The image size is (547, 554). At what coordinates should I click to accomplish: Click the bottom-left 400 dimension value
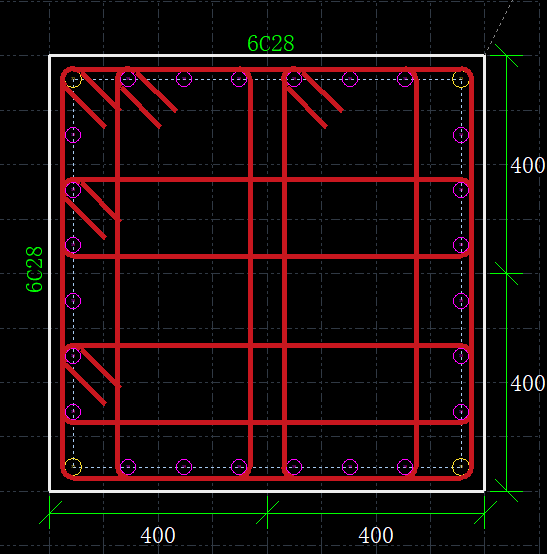(x=158, y=536)
